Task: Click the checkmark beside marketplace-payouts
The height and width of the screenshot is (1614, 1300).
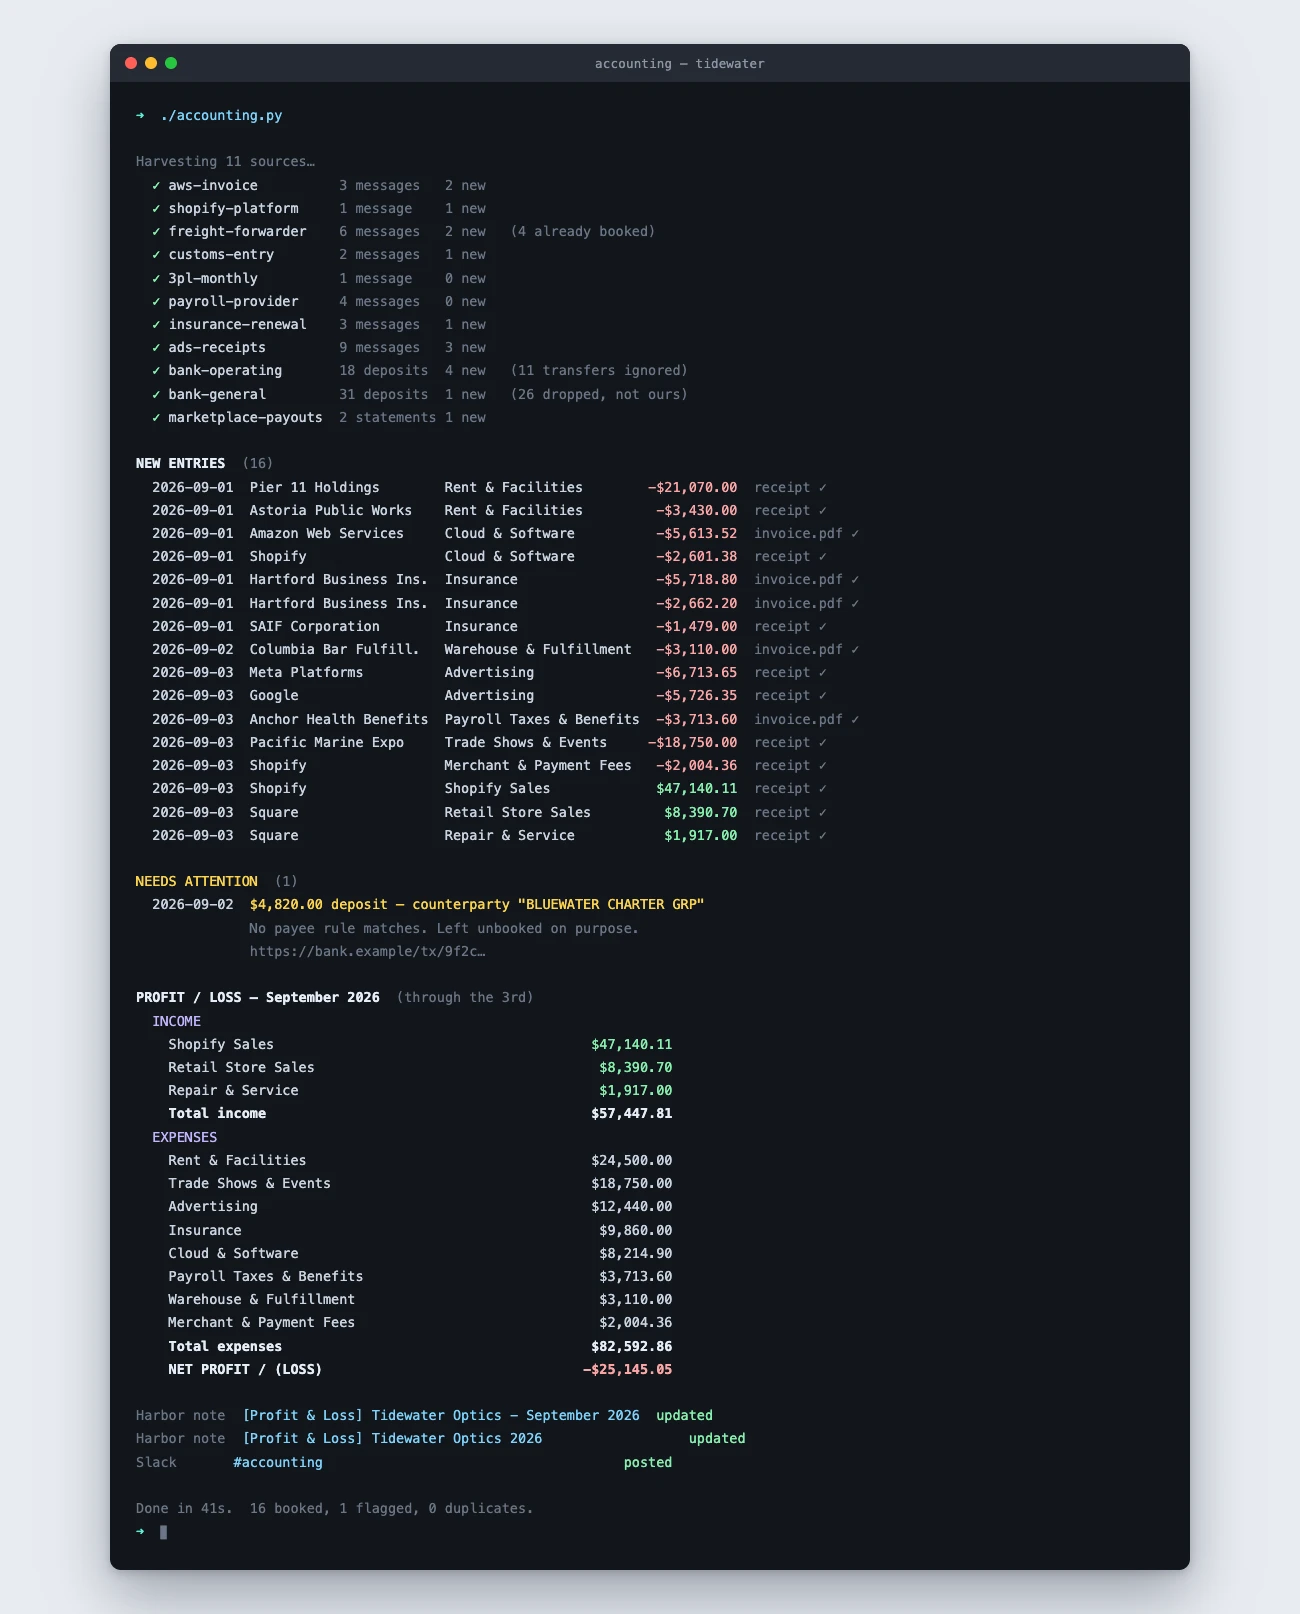Action: coord(156,417)
